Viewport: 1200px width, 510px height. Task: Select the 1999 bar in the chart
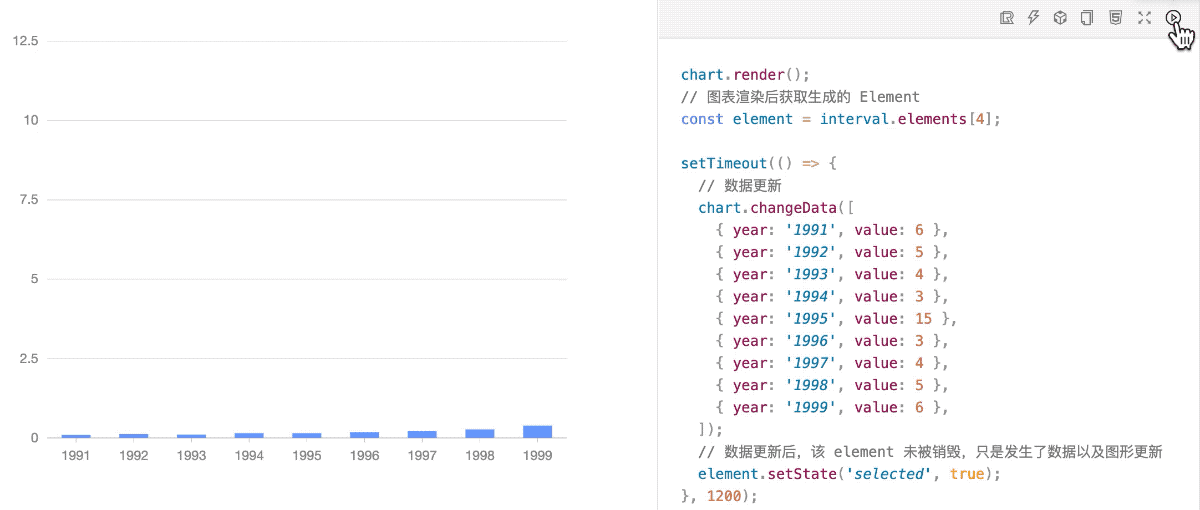coord(538,432)
